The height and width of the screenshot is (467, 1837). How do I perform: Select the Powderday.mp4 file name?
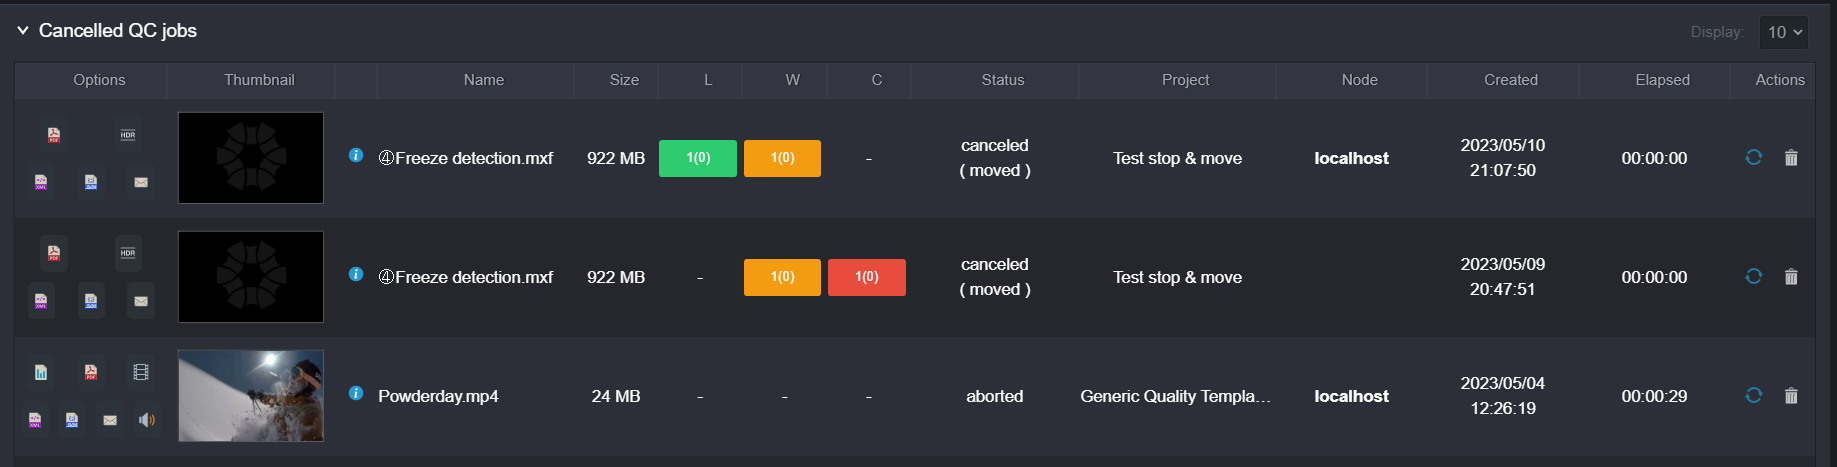(x=438, y=396)
